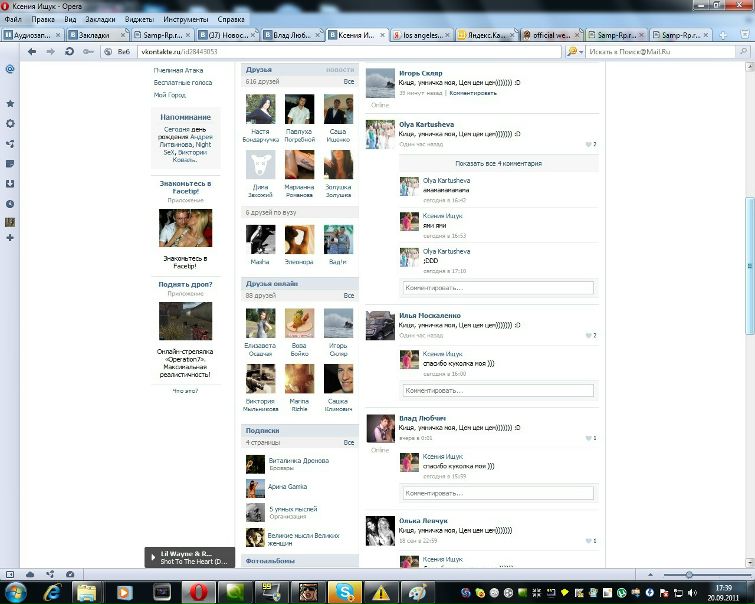Open the Downloads panel in sidebar

tap(10, 183)
